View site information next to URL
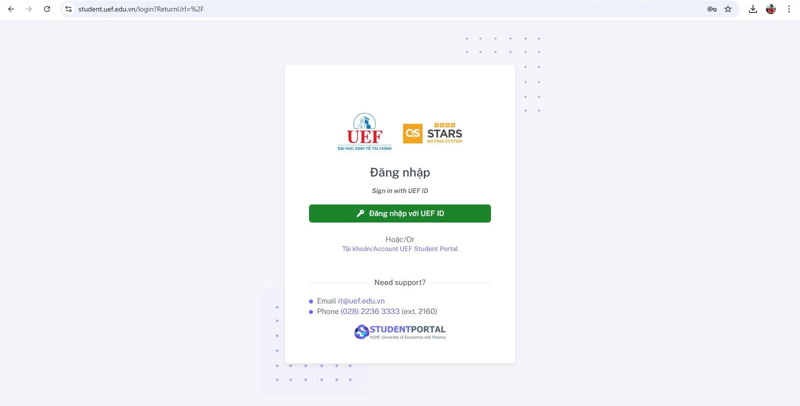 tap(68, 9)
